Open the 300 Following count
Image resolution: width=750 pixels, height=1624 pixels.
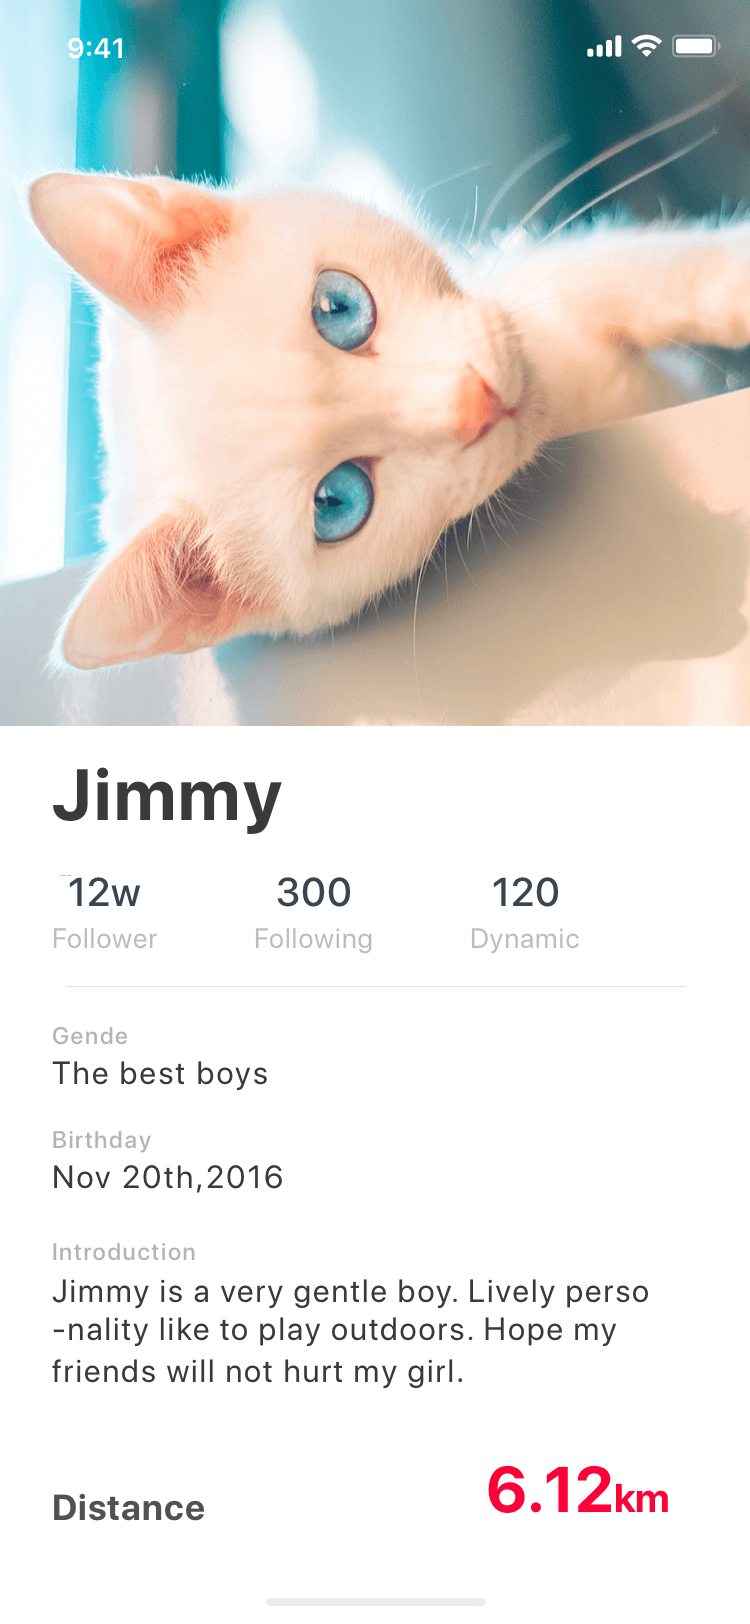click(x=314, y=892)
